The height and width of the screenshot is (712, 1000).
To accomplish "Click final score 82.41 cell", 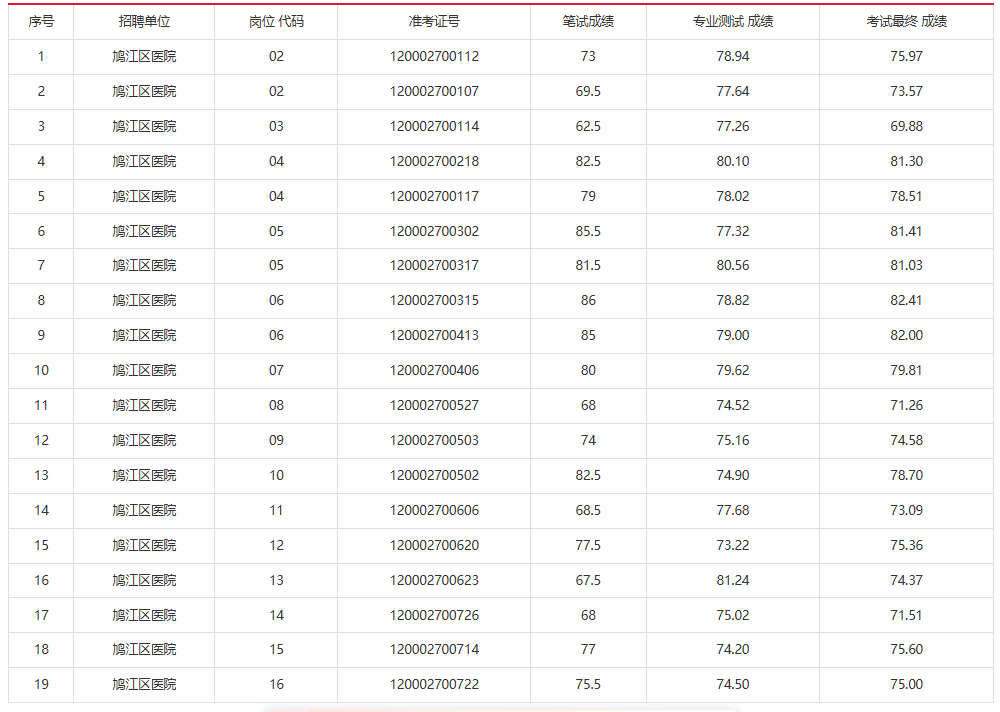I will pyautogui.click(x=906, y=301).
